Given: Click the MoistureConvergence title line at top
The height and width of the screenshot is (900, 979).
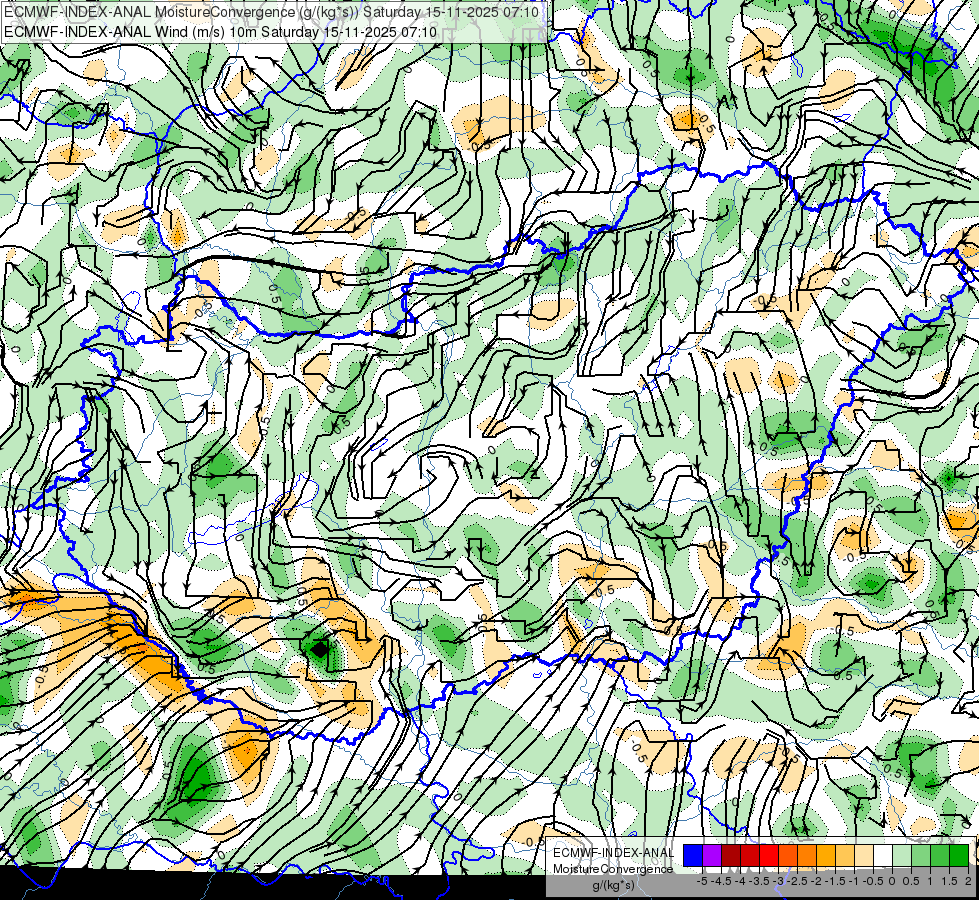Looking at the screenshot, I should click(271, 12).
